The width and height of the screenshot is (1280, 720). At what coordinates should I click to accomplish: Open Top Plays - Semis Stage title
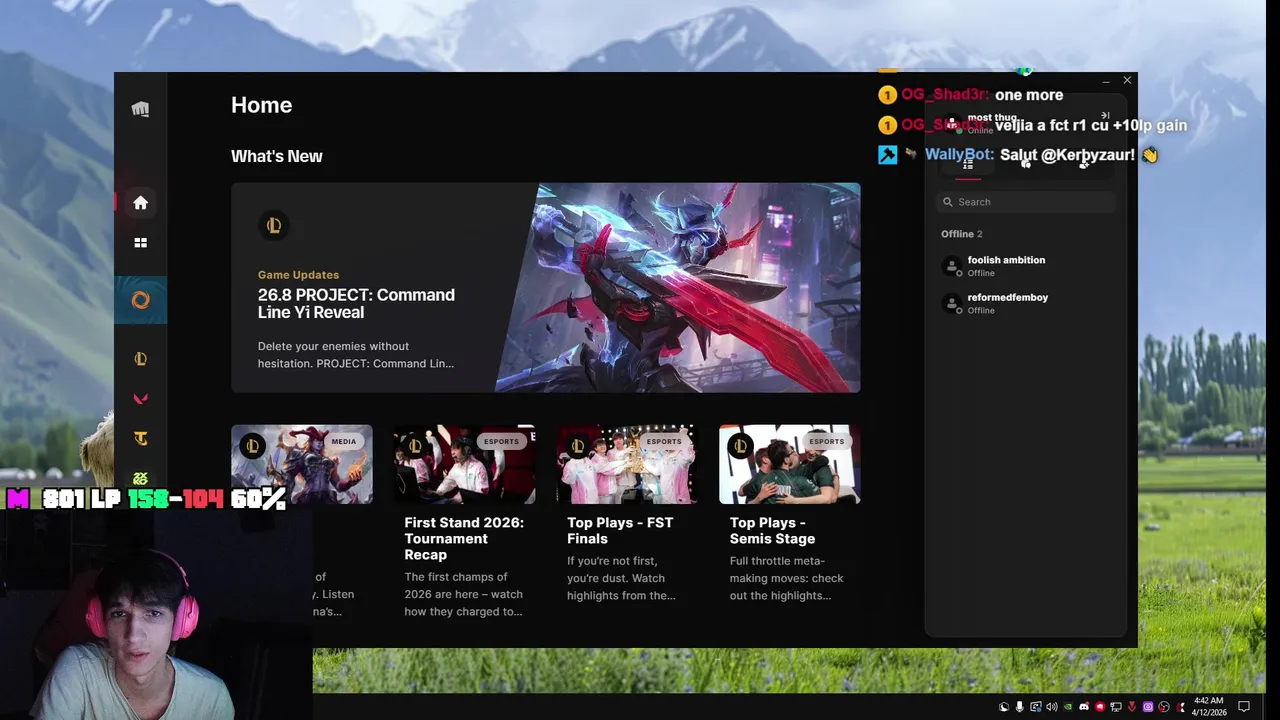772,530
